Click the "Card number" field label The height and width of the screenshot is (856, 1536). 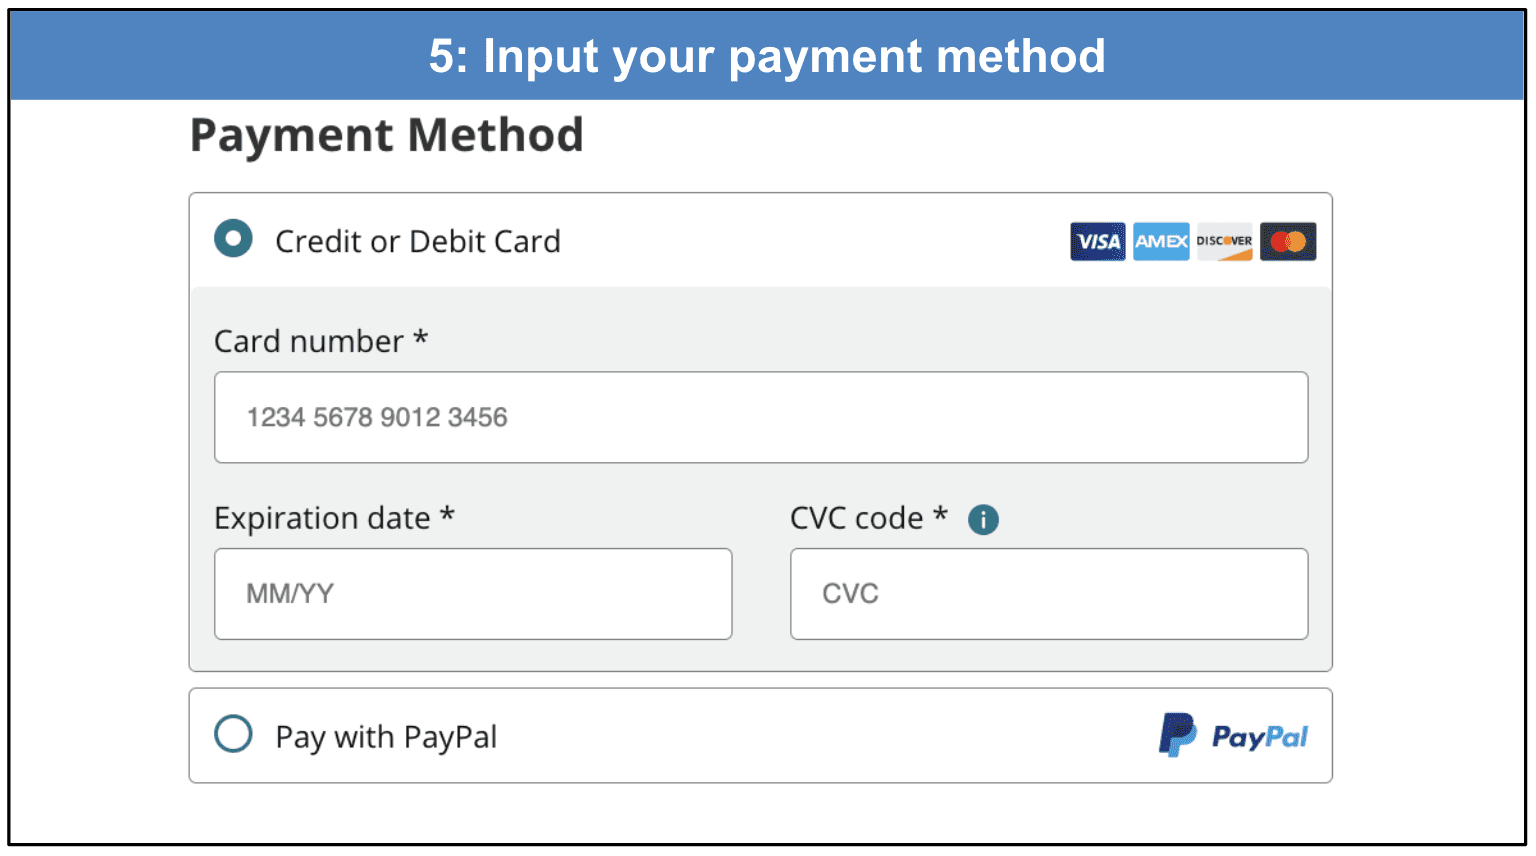click(308, 341)
